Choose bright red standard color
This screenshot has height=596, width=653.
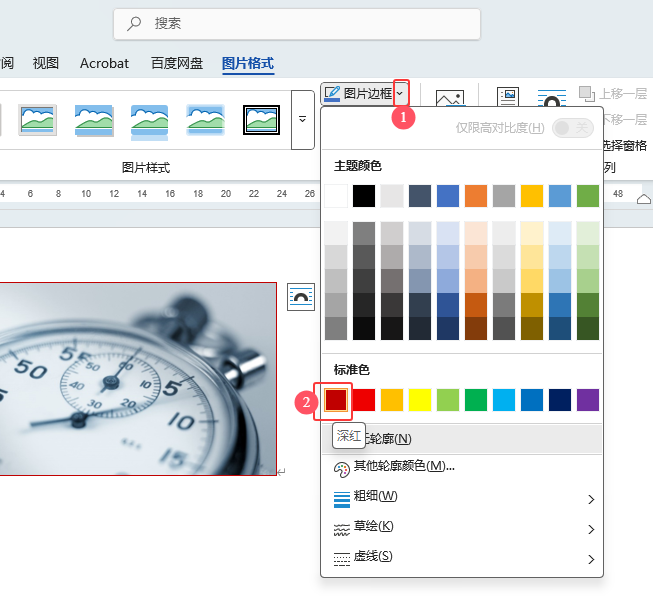click(x=364, y=400)
